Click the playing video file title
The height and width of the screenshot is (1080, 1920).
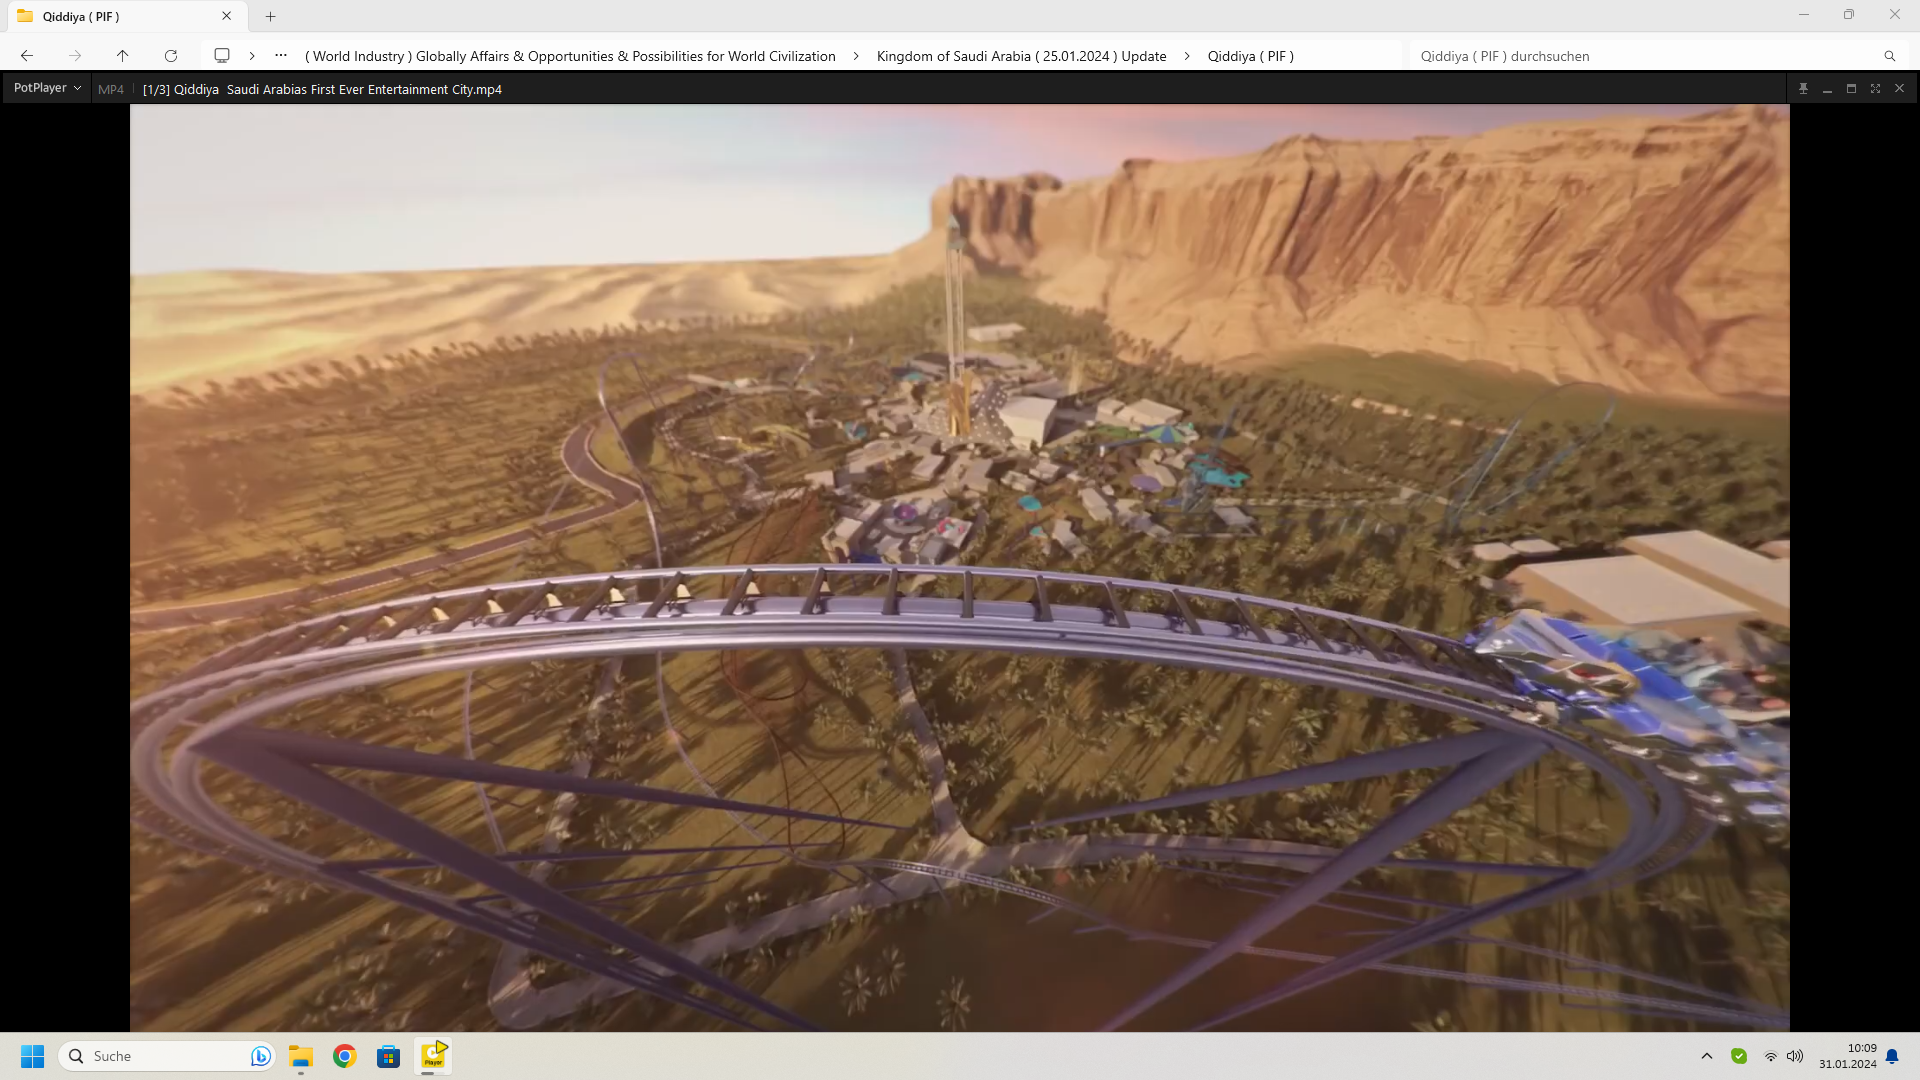322,89
